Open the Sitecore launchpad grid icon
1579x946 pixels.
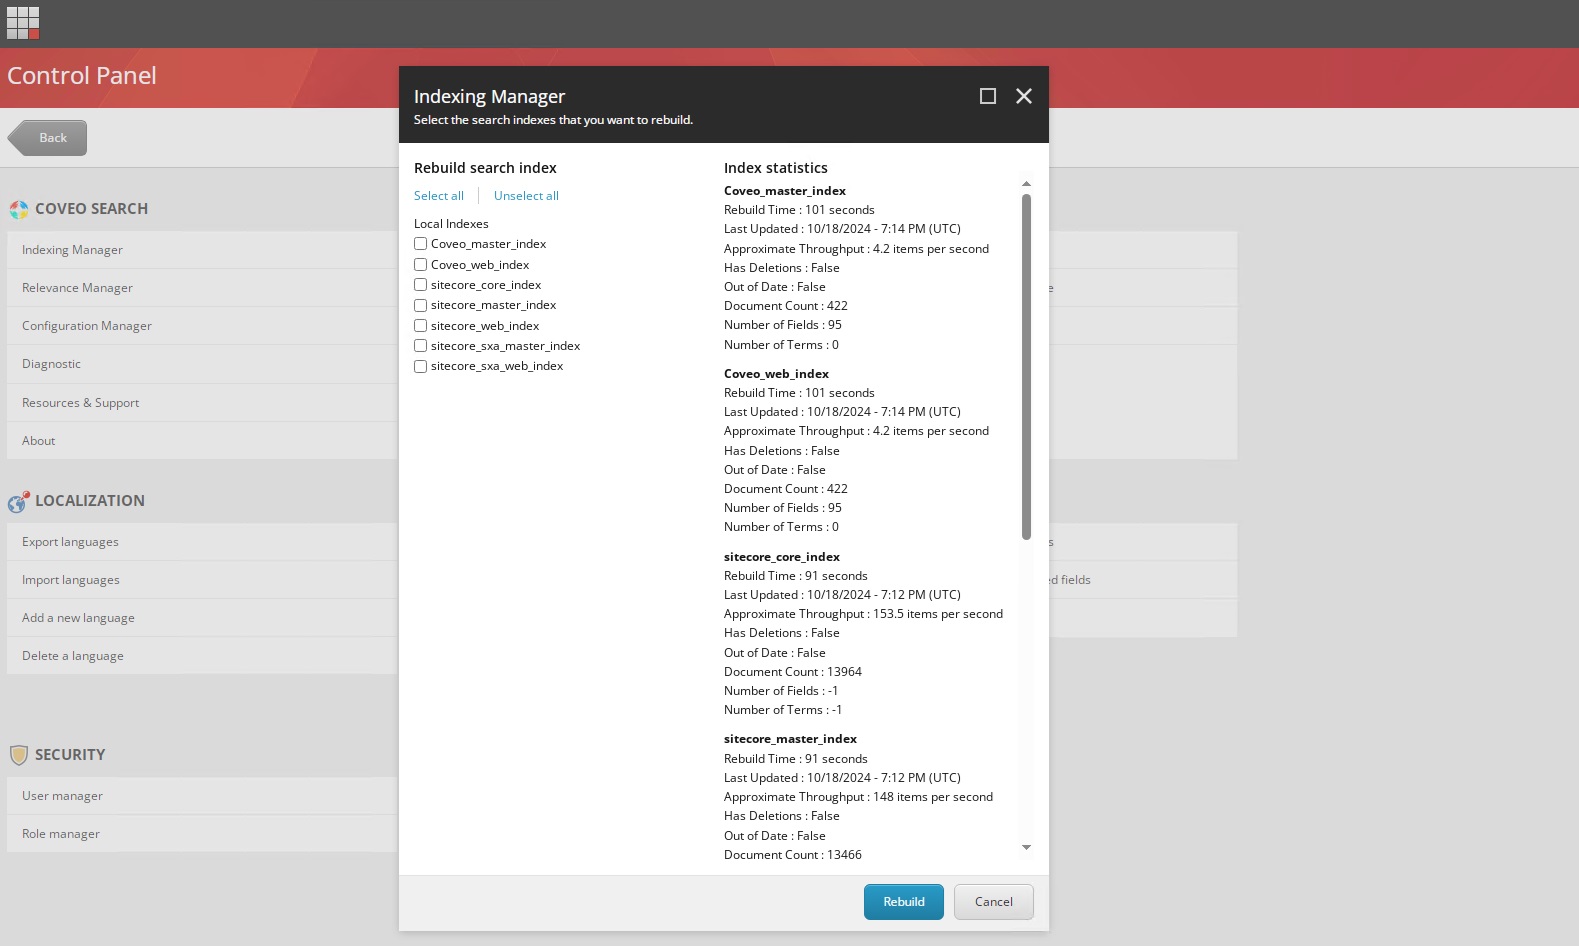[x=23, y=23]
